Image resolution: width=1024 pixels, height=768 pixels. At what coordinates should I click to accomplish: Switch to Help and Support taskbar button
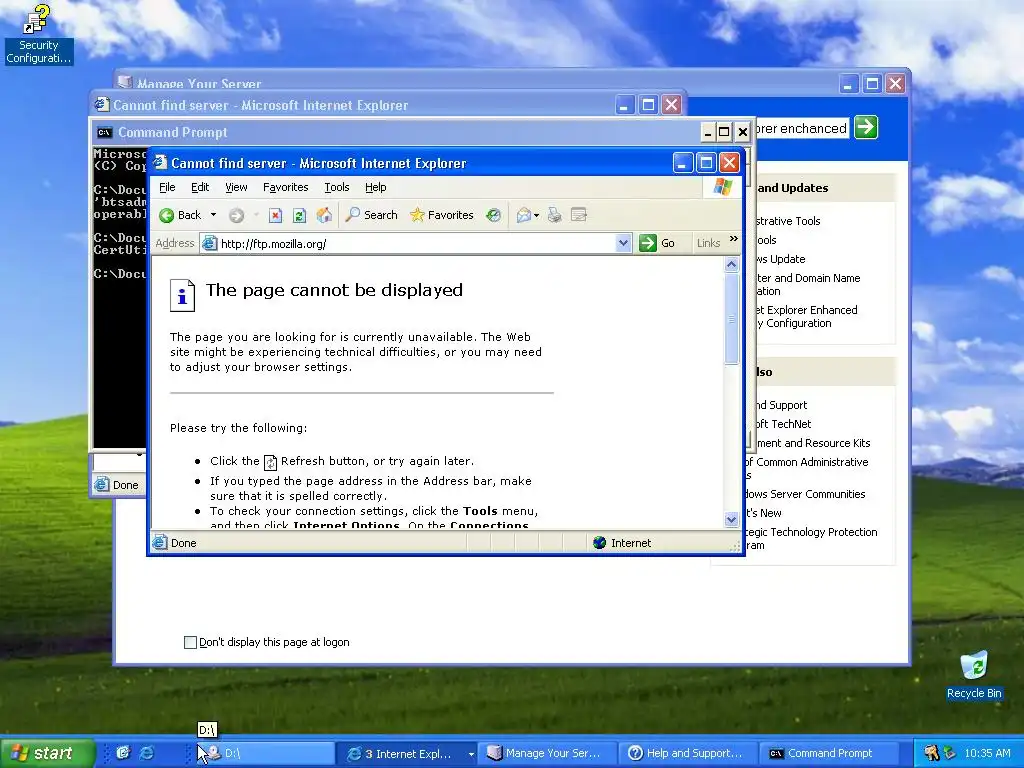[688, 753]
